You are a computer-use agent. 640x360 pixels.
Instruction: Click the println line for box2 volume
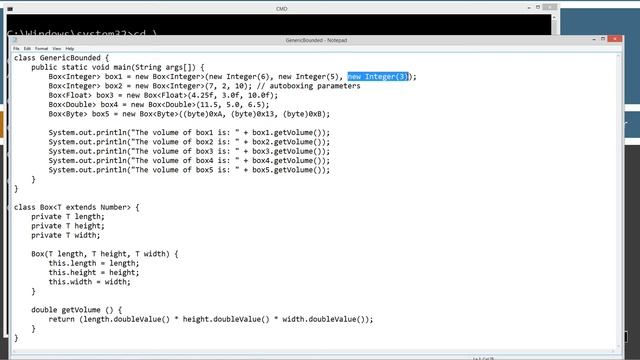pyautogui.click(x=189, y=142)
